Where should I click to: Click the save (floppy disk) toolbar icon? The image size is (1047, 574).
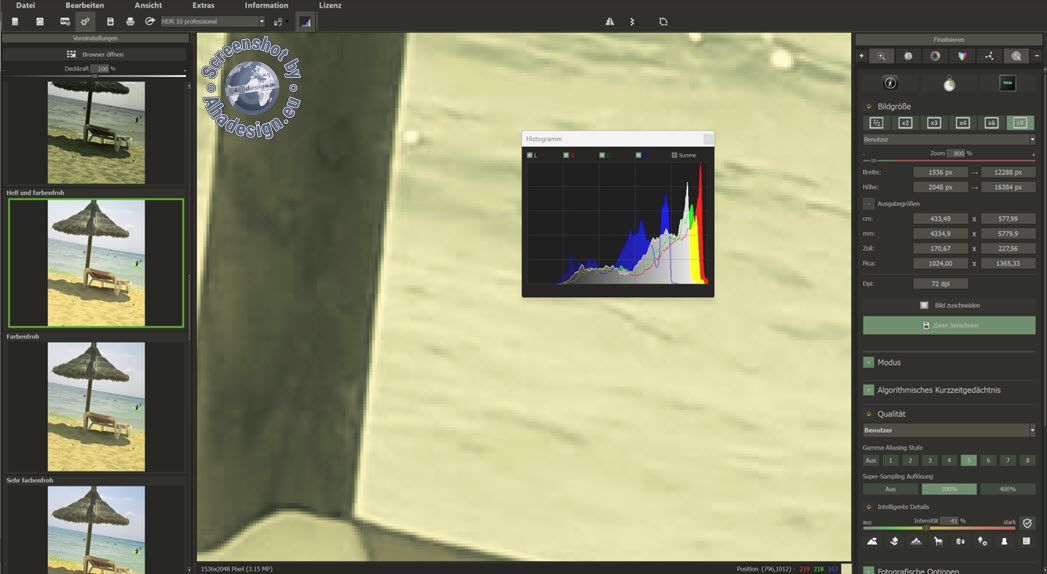pos(110,21)
